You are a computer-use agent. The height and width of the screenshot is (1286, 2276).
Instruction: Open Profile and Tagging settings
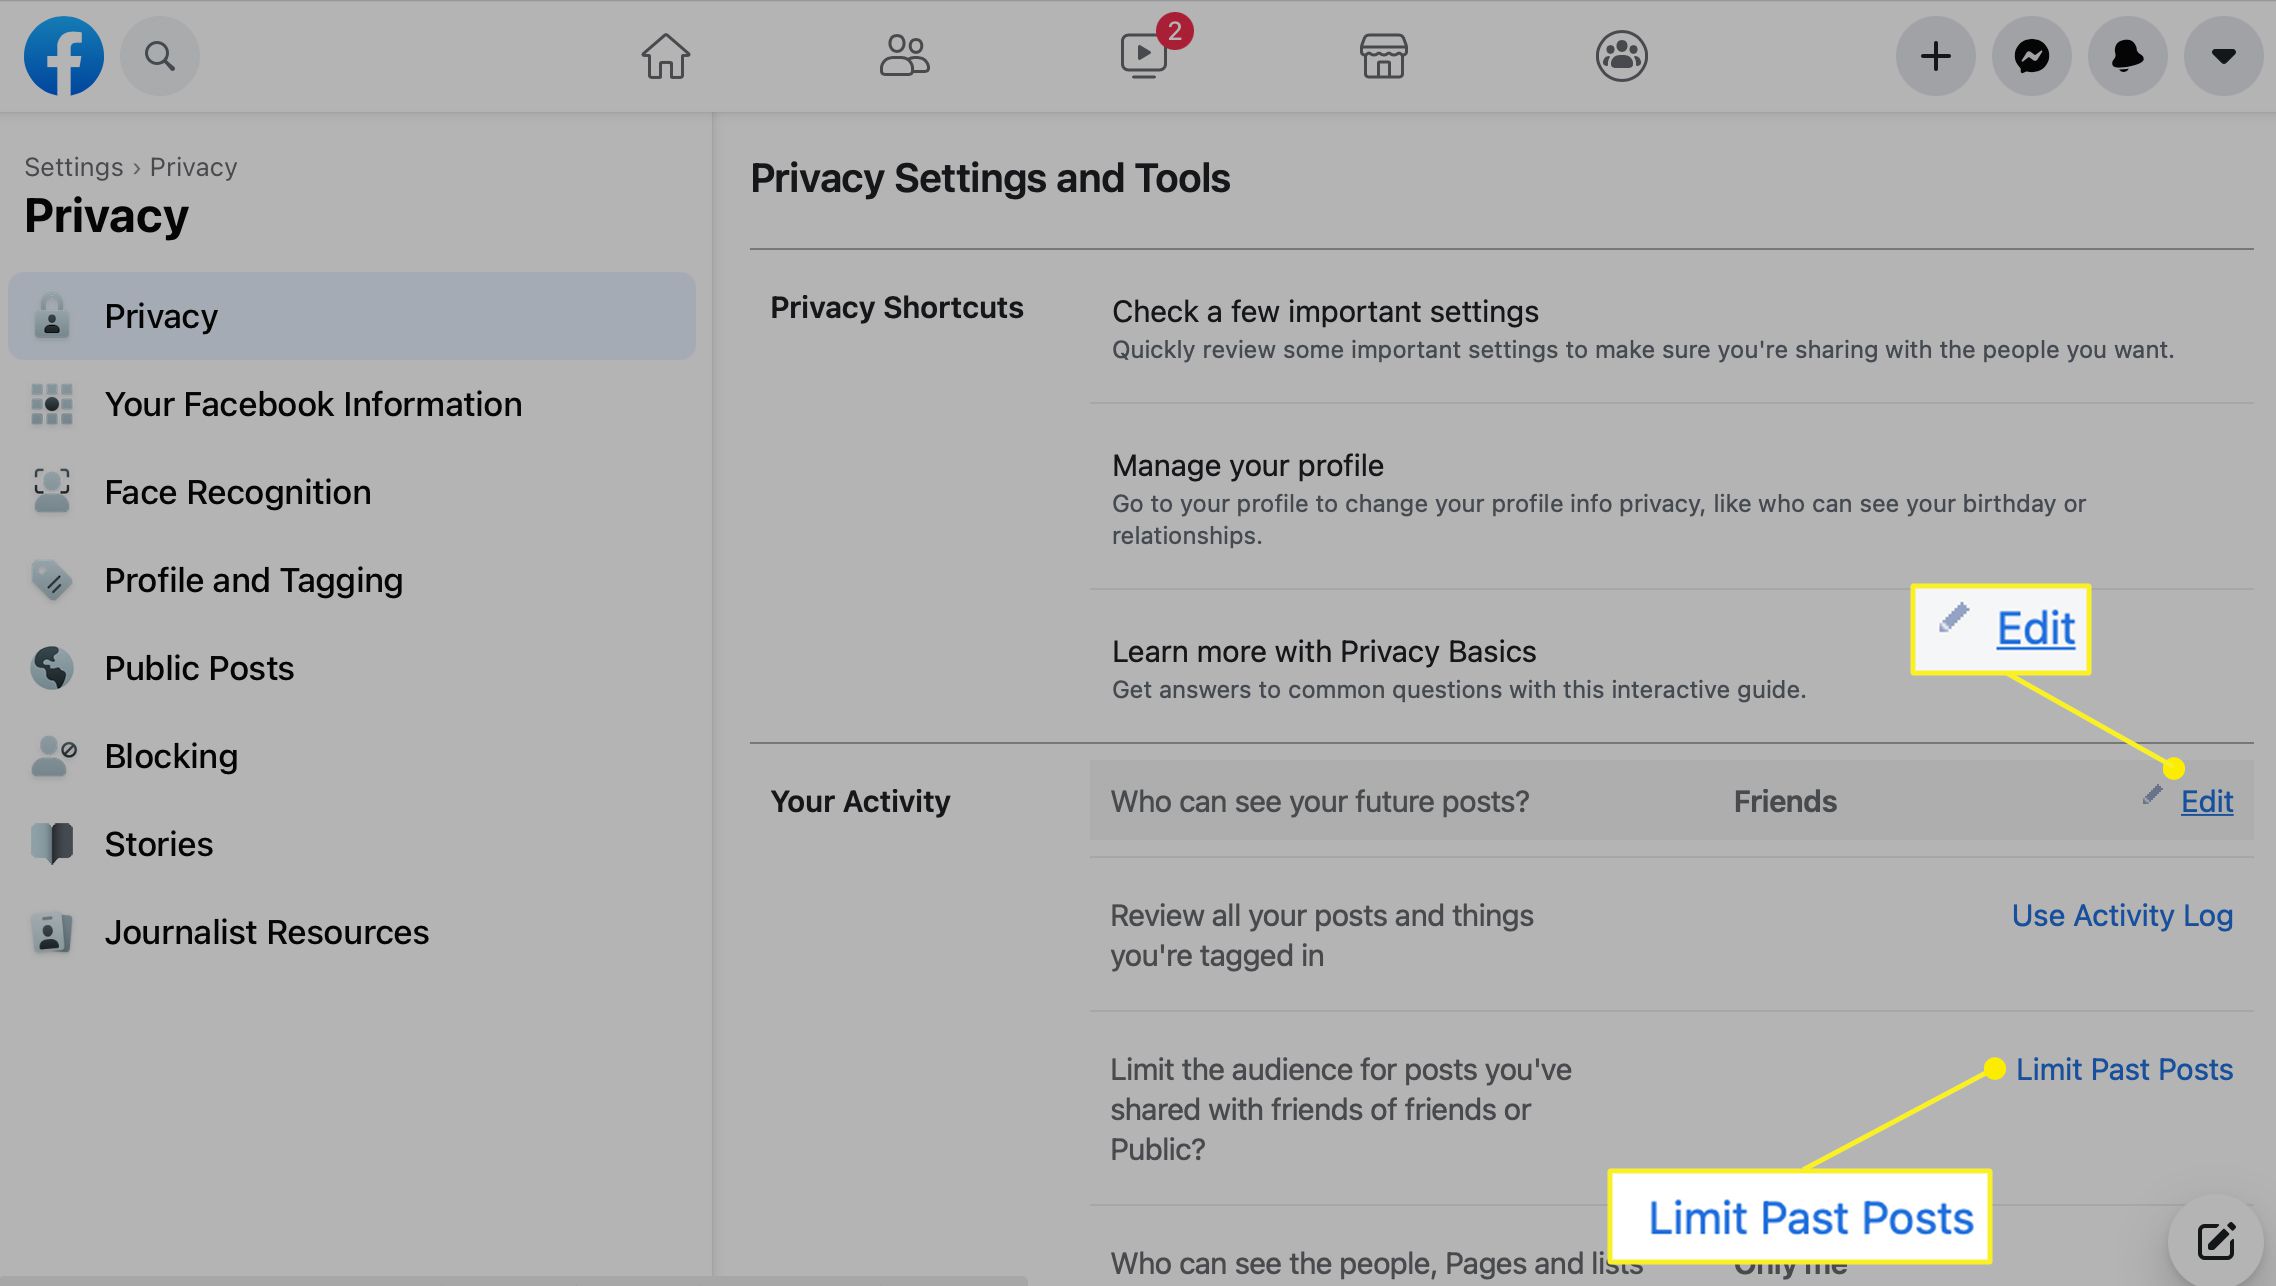(x=352, y=580)
